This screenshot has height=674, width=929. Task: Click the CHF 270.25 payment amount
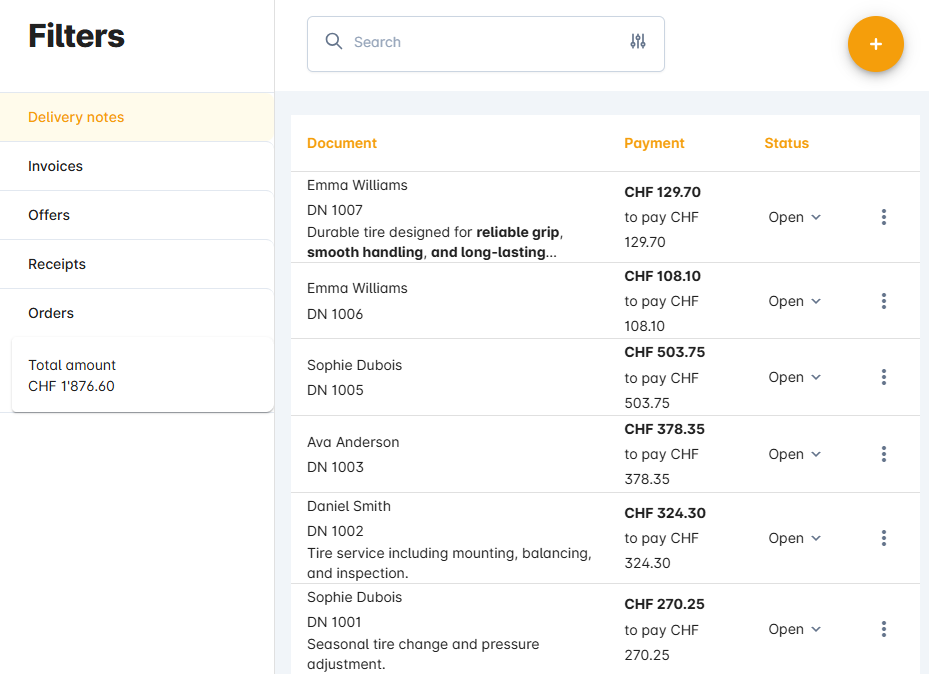point(664,605)
